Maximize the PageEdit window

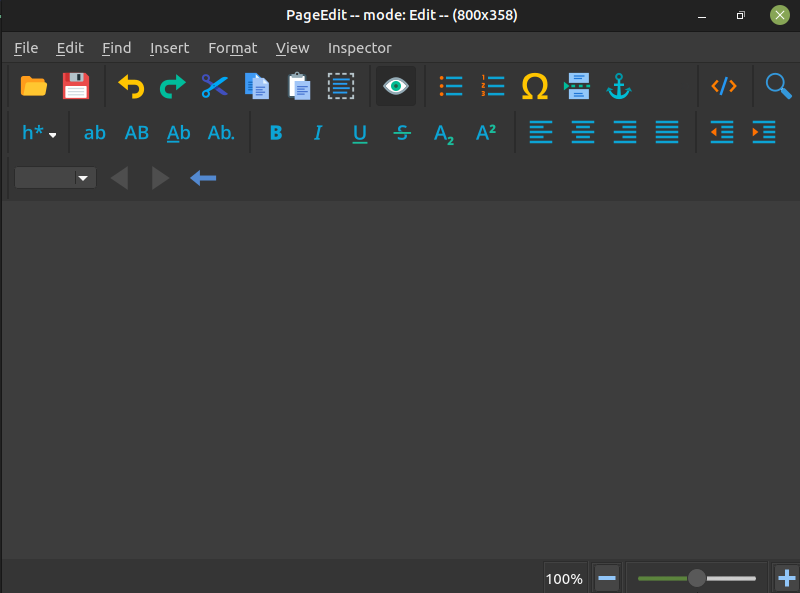pyautogui.click(x=741, y=15)
